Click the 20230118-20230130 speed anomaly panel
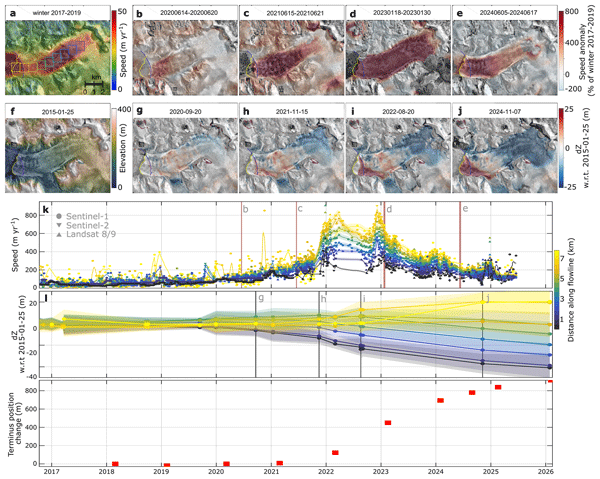Image resolution: width=600 pixels, height=479 pixels. (x=398, y=51)
